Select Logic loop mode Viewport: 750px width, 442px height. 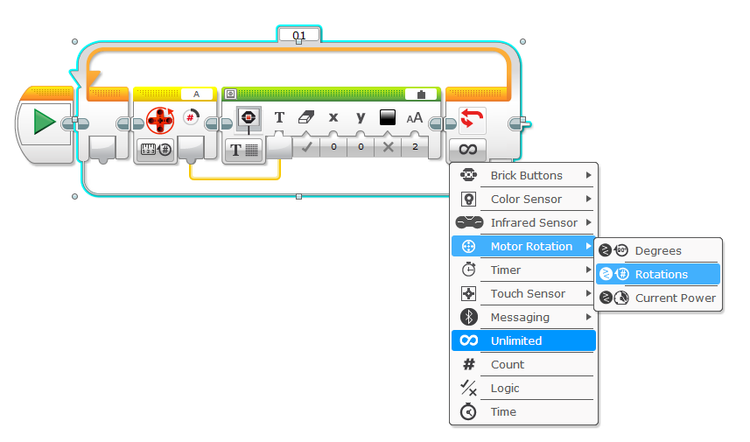pyautogui.click(x=507, y=388)
